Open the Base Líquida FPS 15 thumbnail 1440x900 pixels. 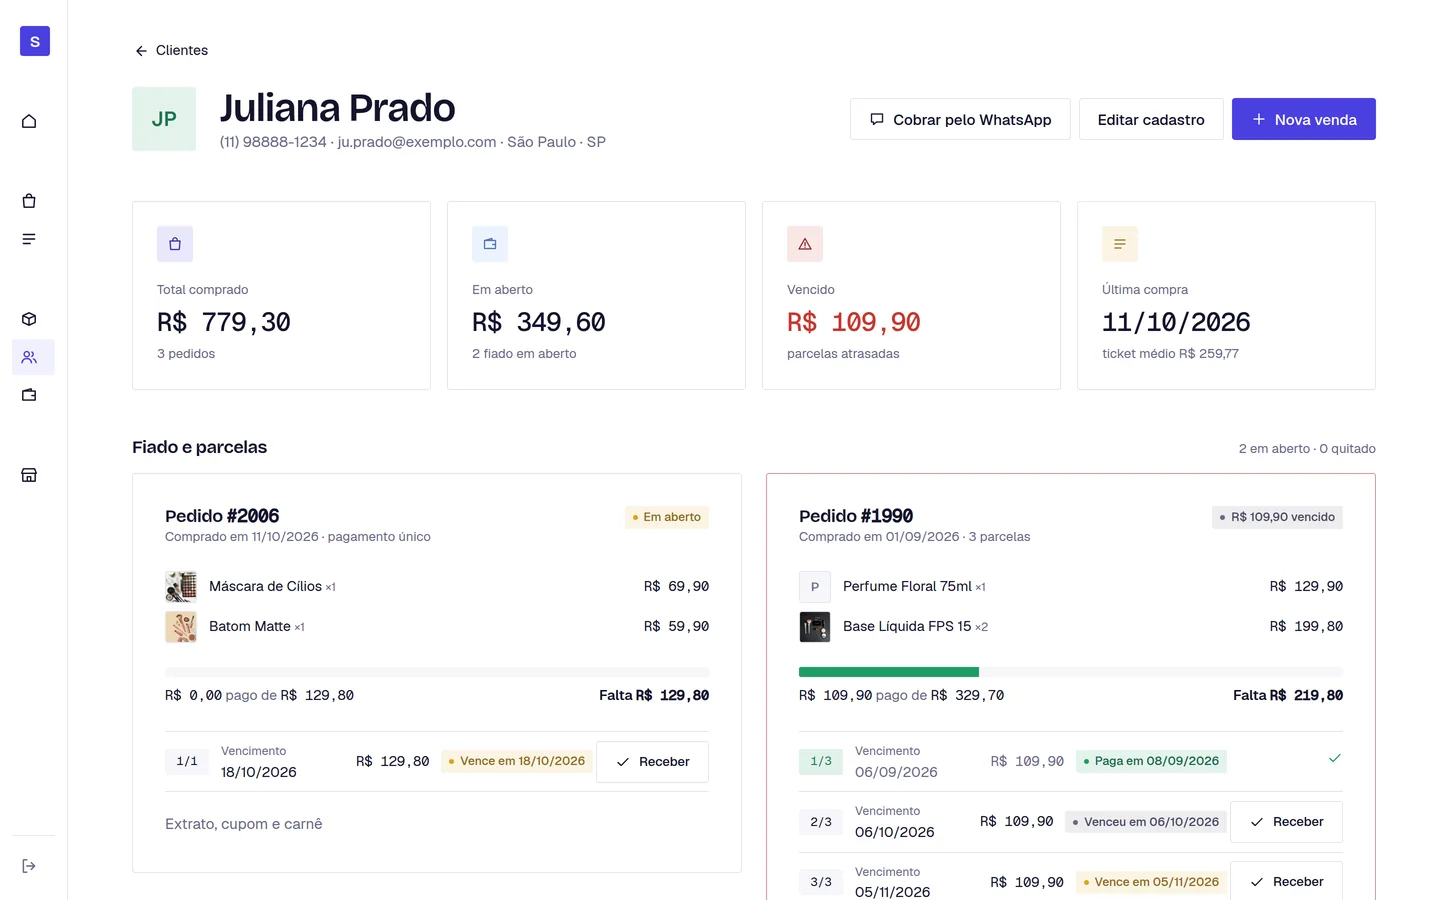pos(815,627)
